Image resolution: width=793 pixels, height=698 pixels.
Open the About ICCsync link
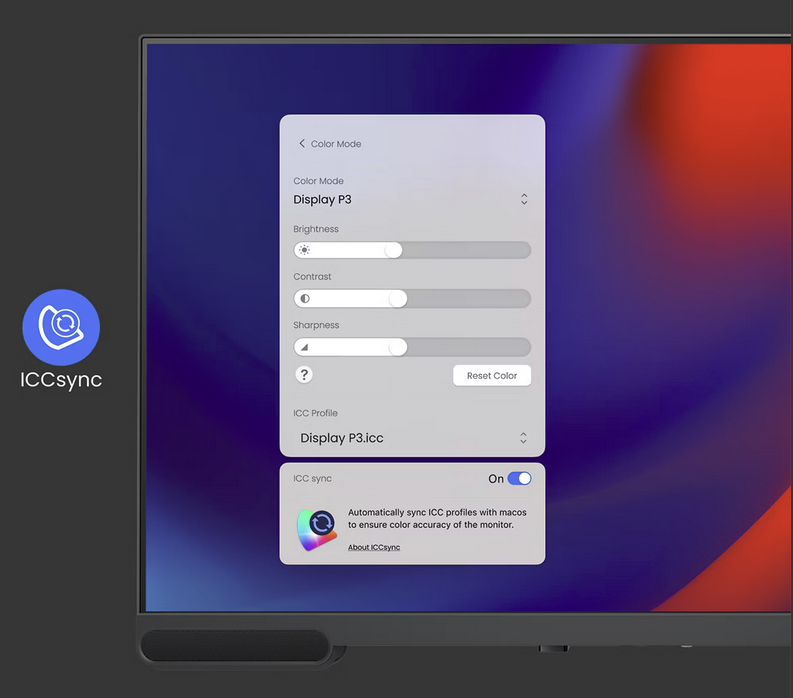374,547
